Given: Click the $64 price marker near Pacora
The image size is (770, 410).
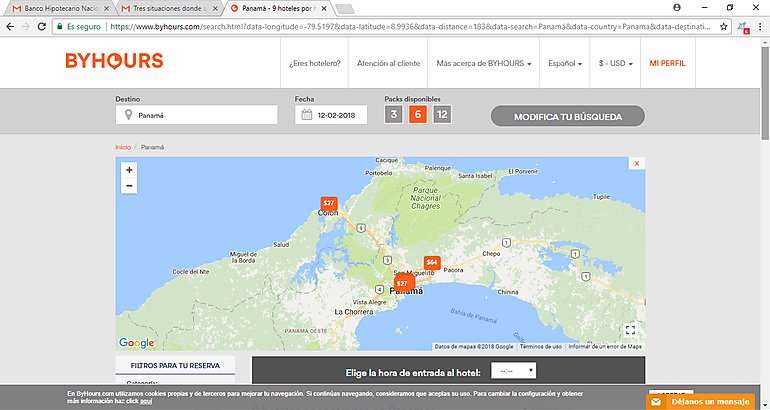Looking at the screenshot, I should (432, 262).
